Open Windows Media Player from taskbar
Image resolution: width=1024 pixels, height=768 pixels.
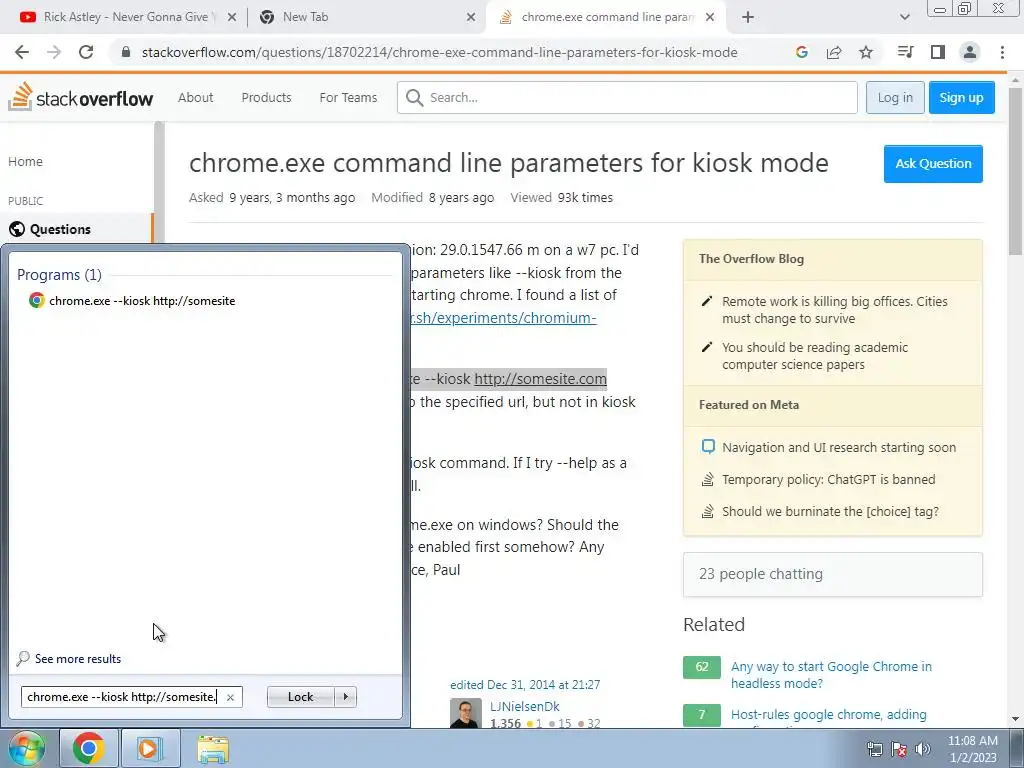(x=149, y=748)
